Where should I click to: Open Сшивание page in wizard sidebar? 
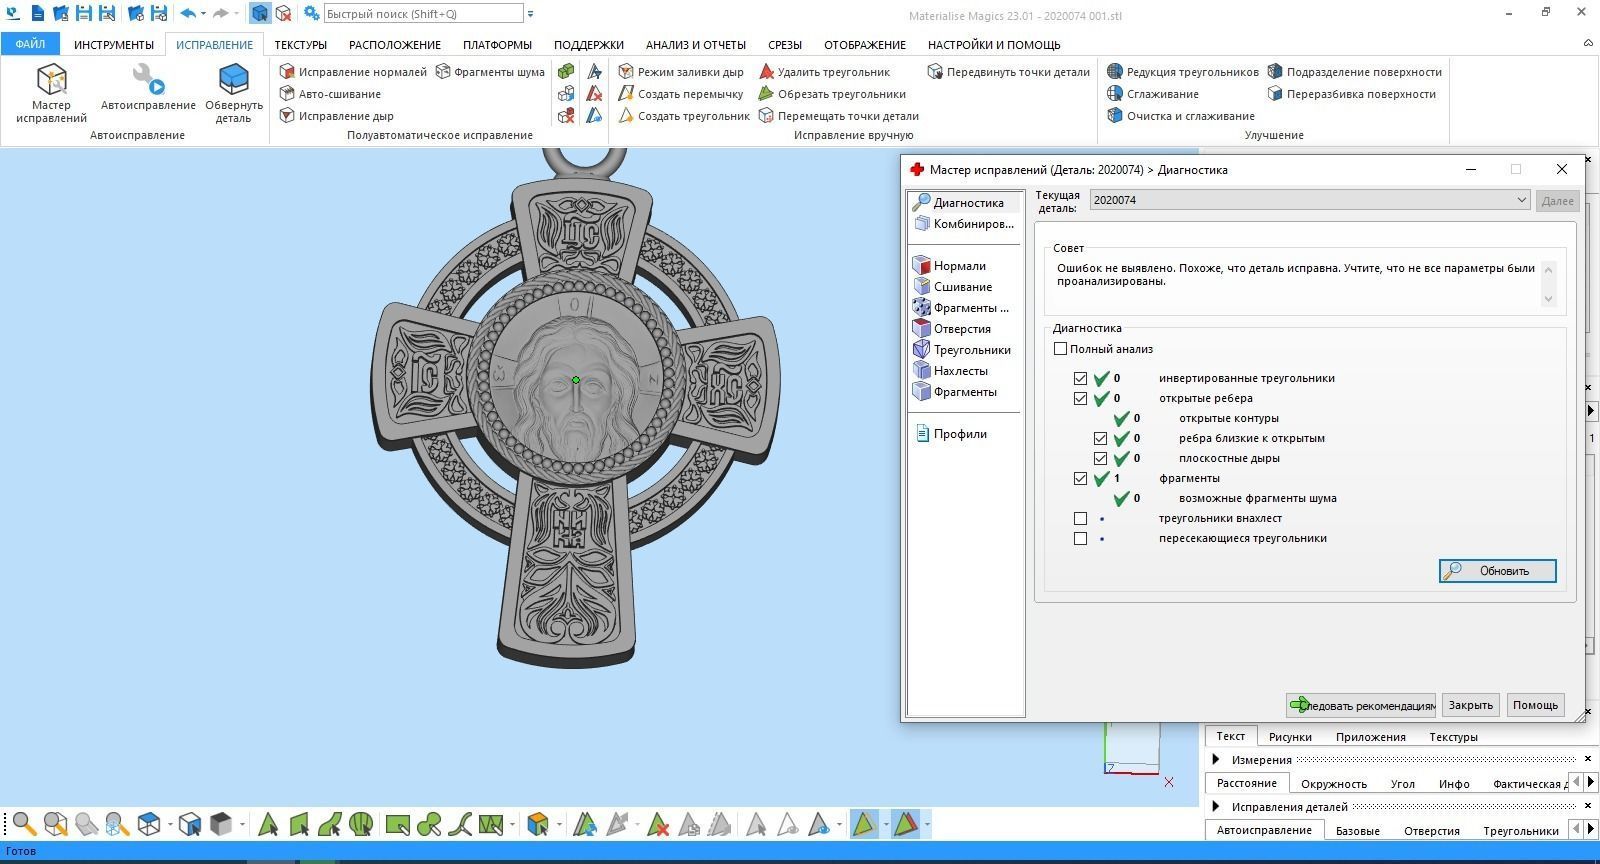(963, 287)
